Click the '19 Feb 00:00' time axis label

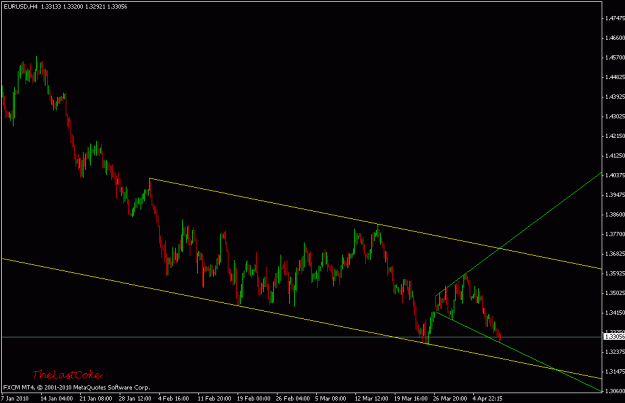coord(254,398)
